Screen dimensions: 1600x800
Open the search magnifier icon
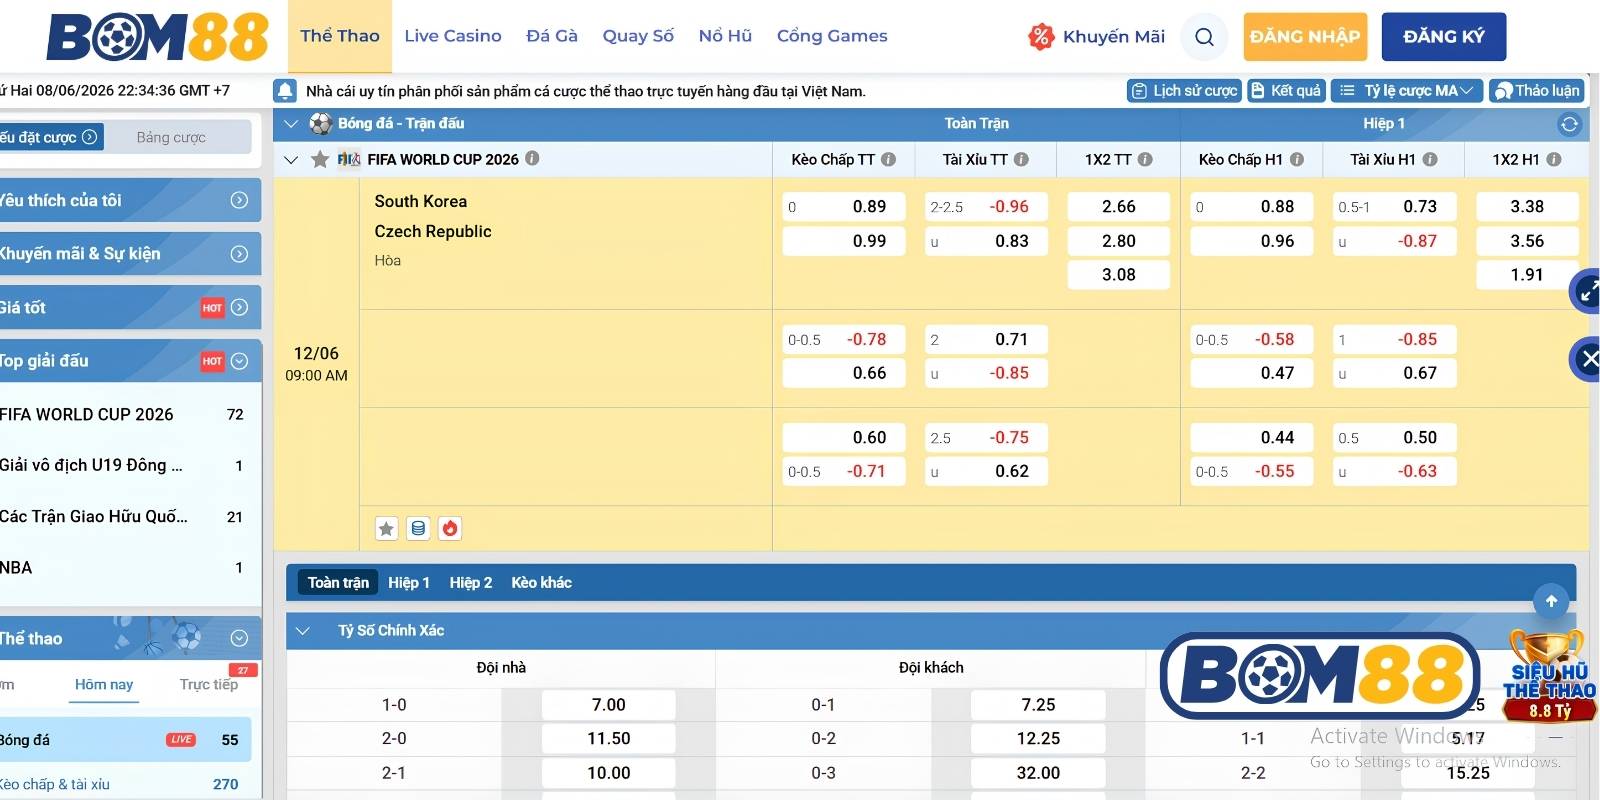(1204, 37)
